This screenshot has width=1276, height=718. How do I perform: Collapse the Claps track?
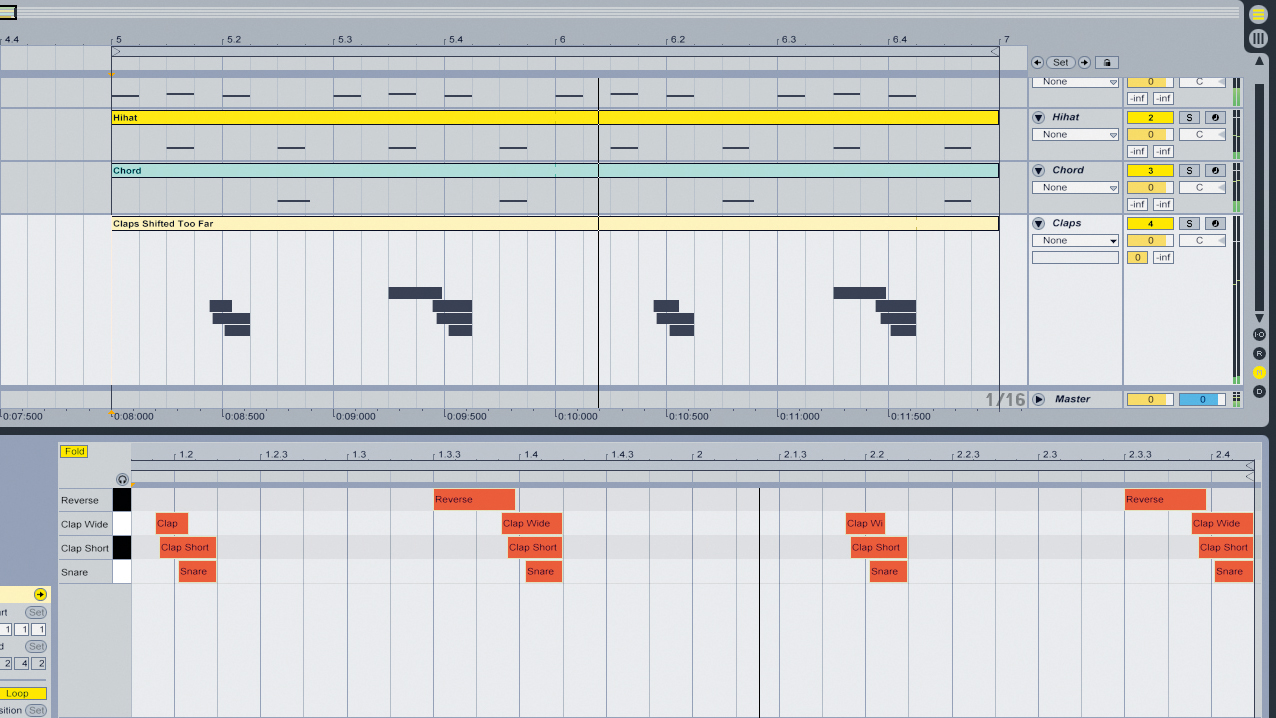(1038, 223)
